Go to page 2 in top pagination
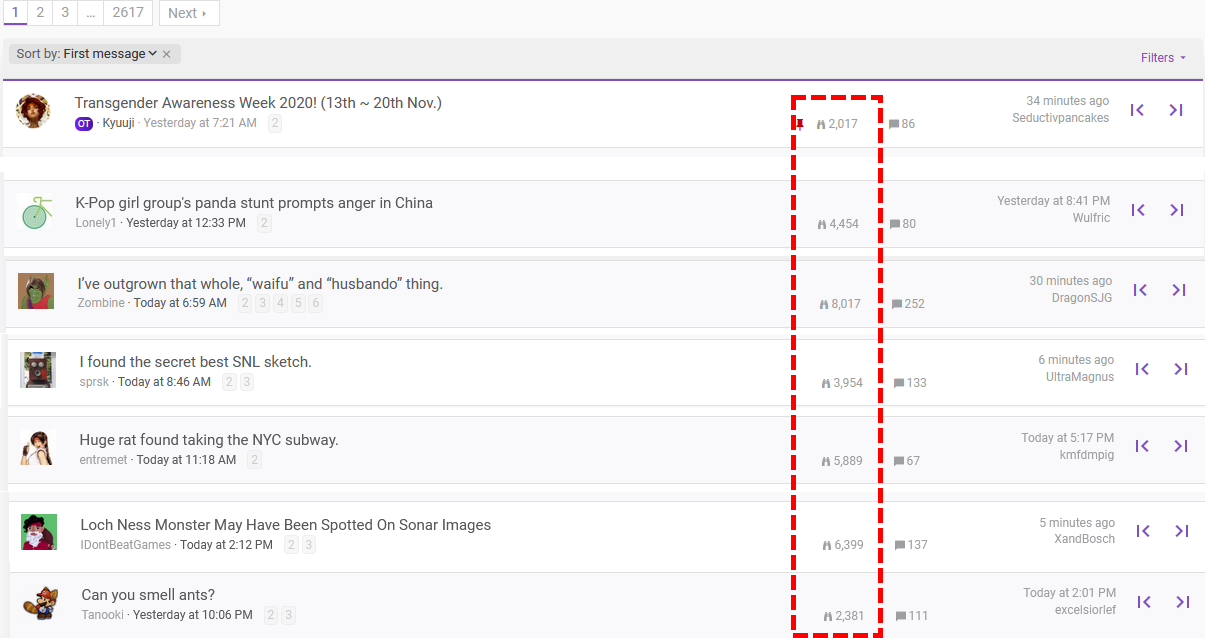Screen dimensions: 1205x638 [40, 13]
